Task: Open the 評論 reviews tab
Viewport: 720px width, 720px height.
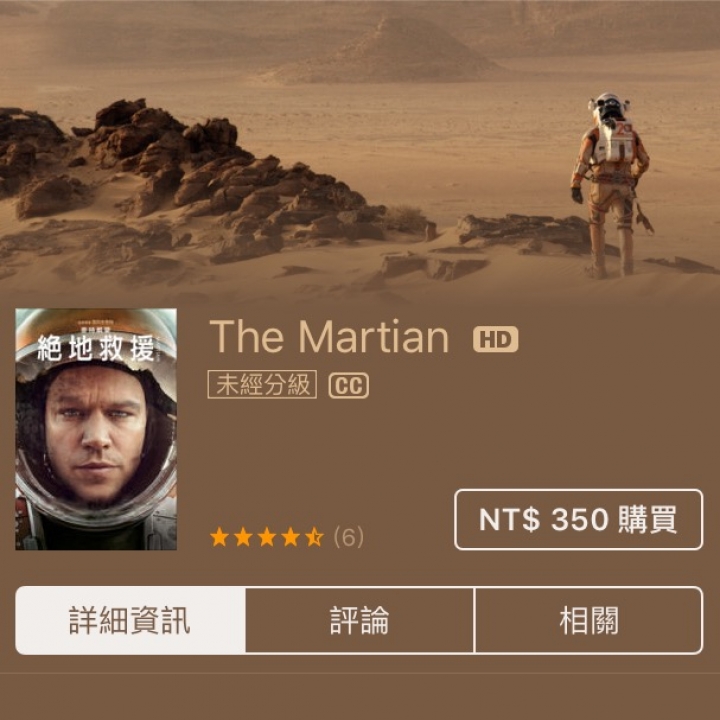Action: coord(360,620)
